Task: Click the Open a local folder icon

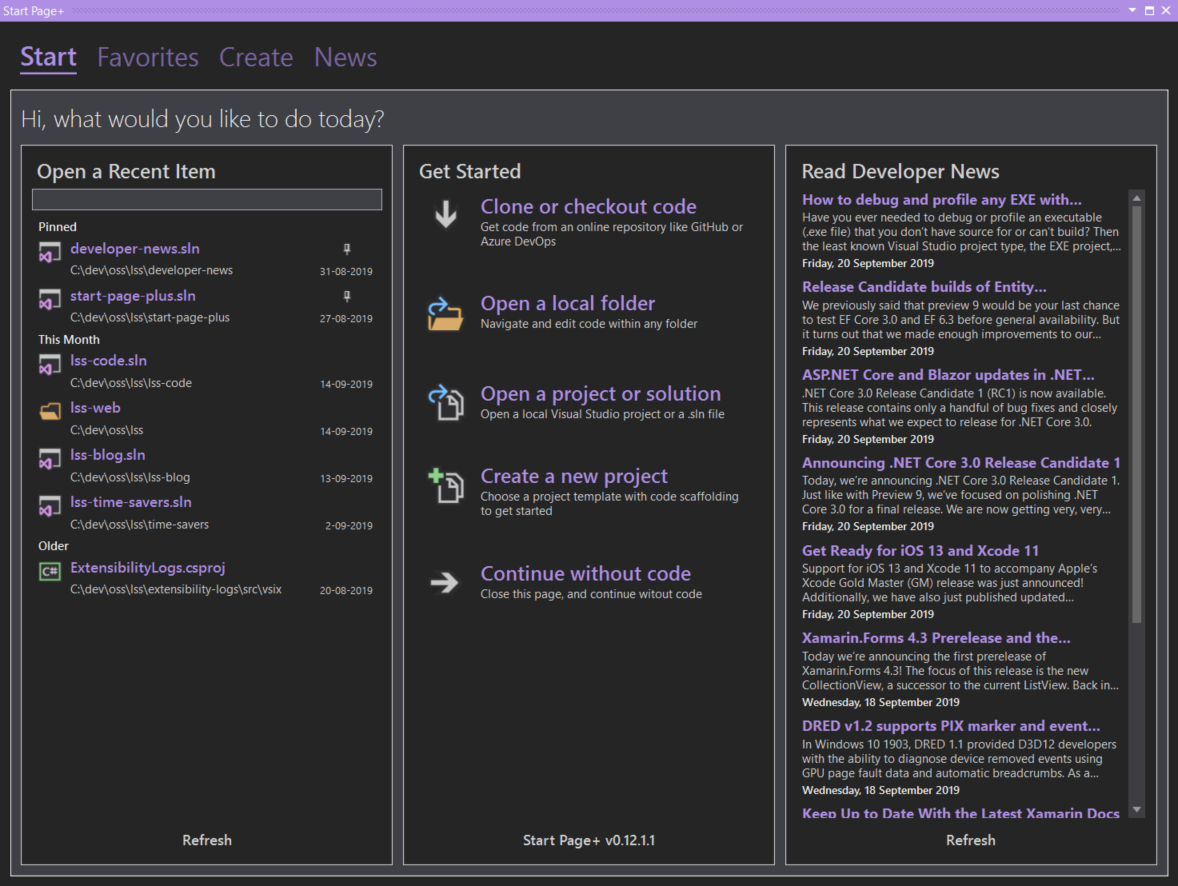Action: click(x=445, y=313)
